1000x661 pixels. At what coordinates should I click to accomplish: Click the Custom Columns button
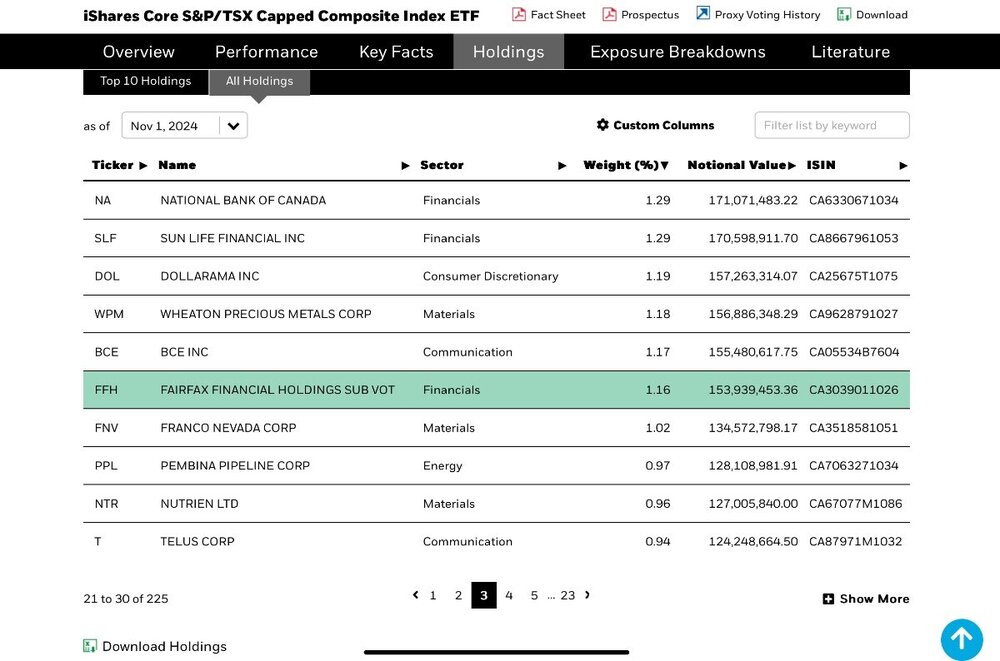[656, 125]
